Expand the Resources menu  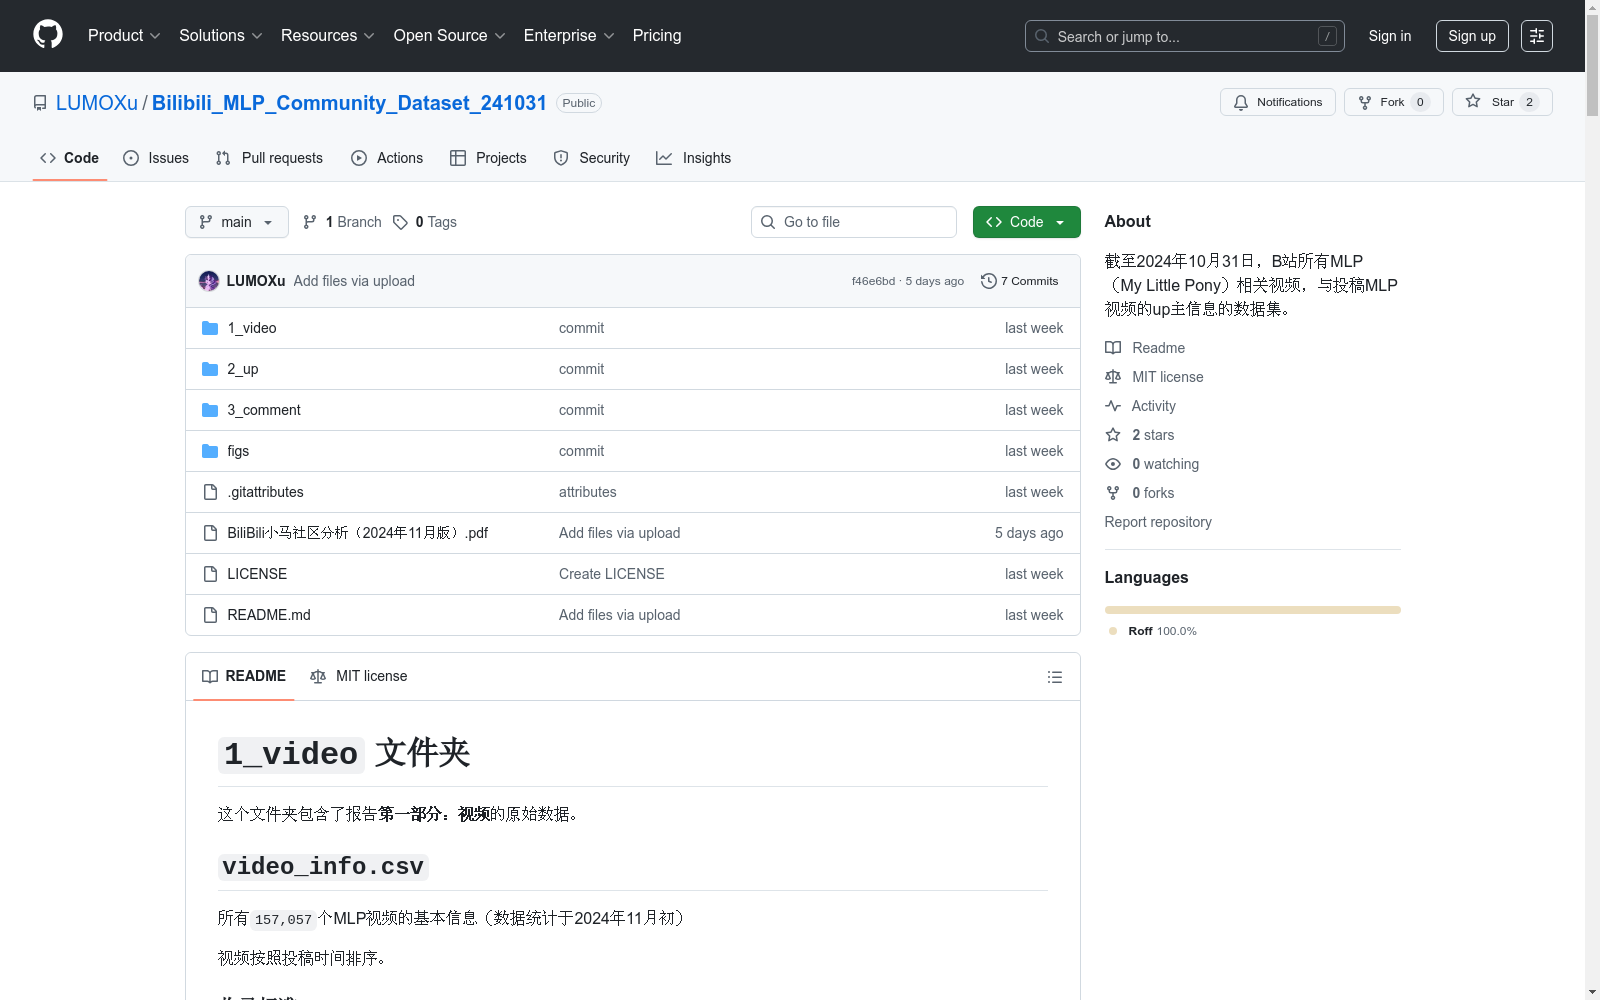click(x=328, y=35)
